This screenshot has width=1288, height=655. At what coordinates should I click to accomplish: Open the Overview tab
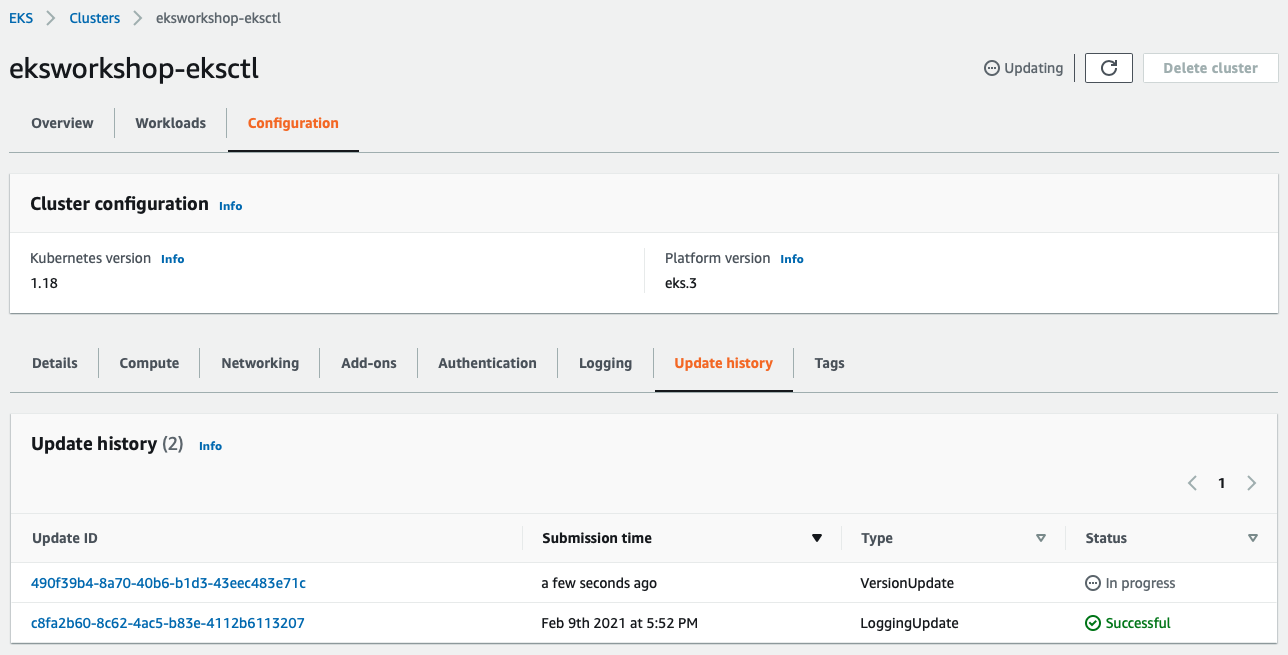point(62,123)
